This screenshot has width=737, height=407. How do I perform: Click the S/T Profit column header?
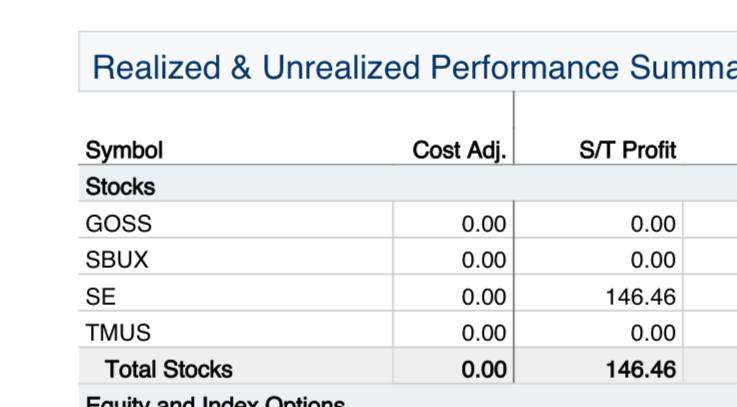(x=627, y=151)
